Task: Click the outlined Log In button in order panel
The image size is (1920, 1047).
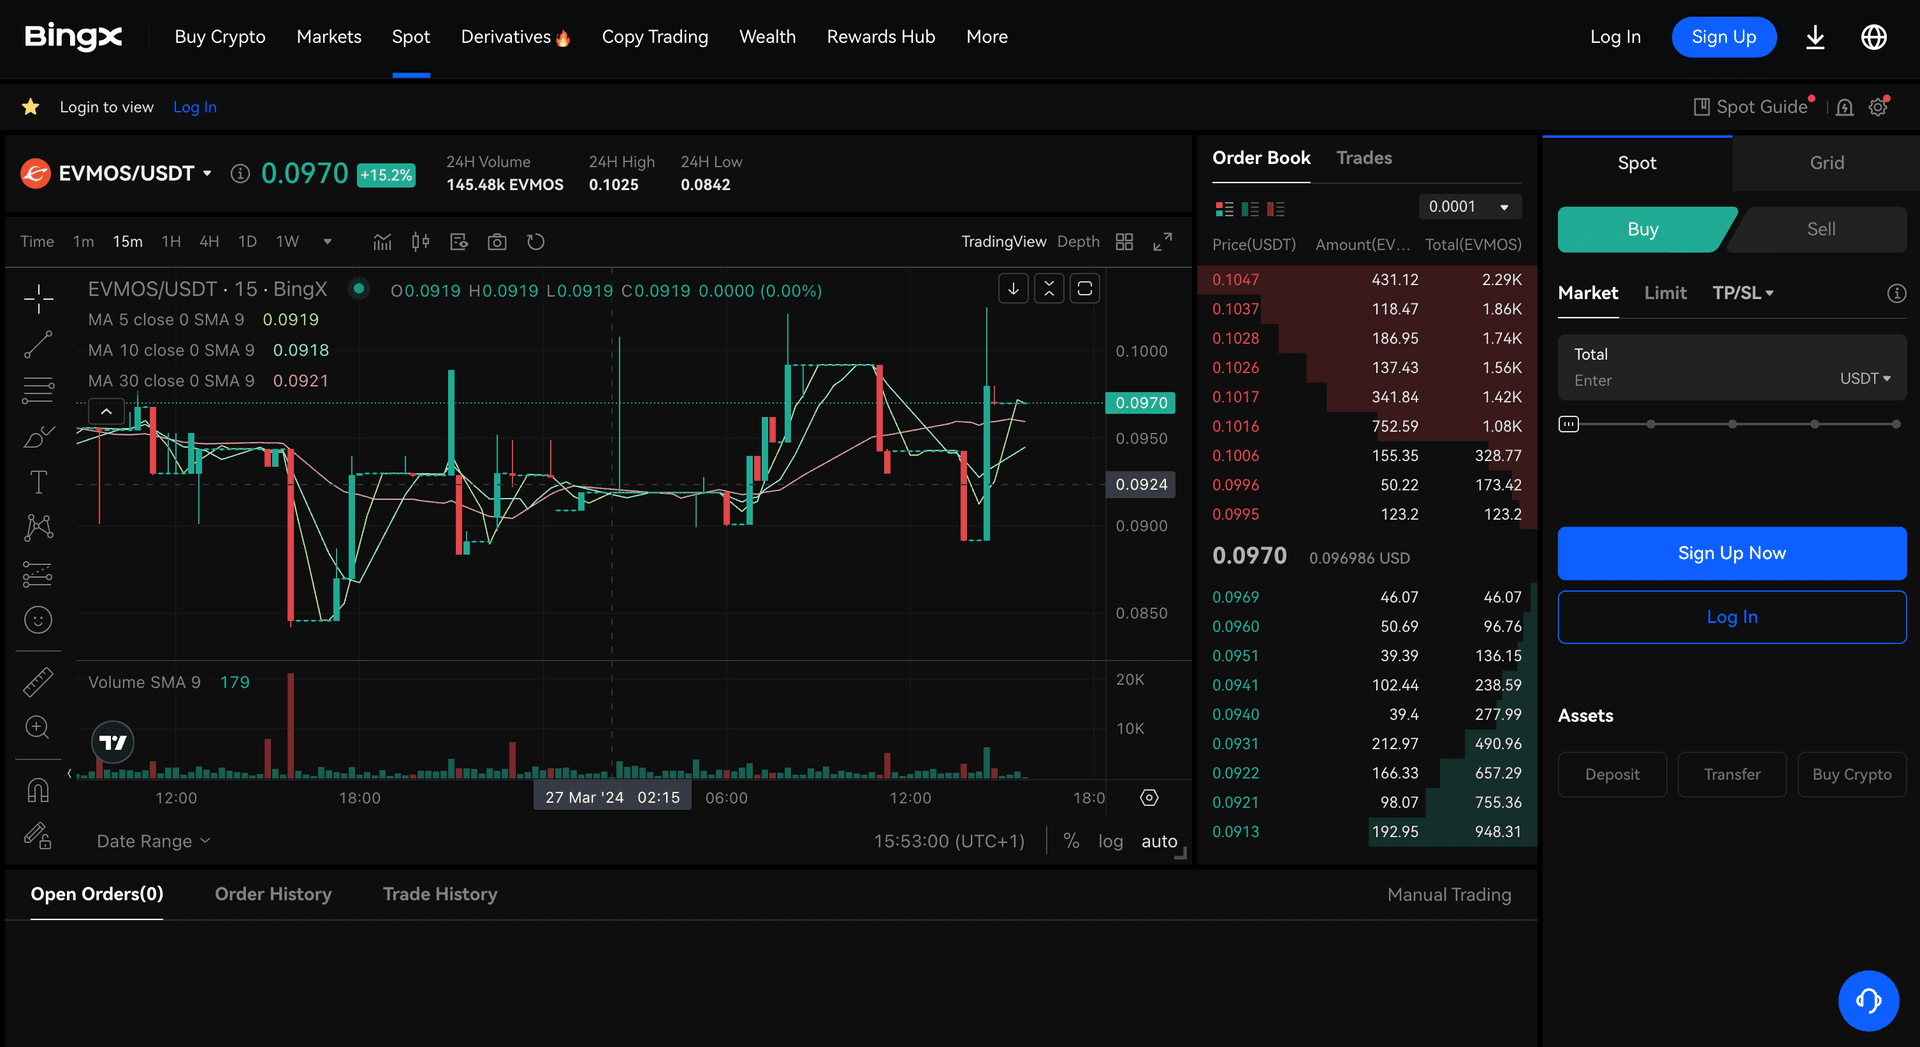Action: pos(1732,617)
